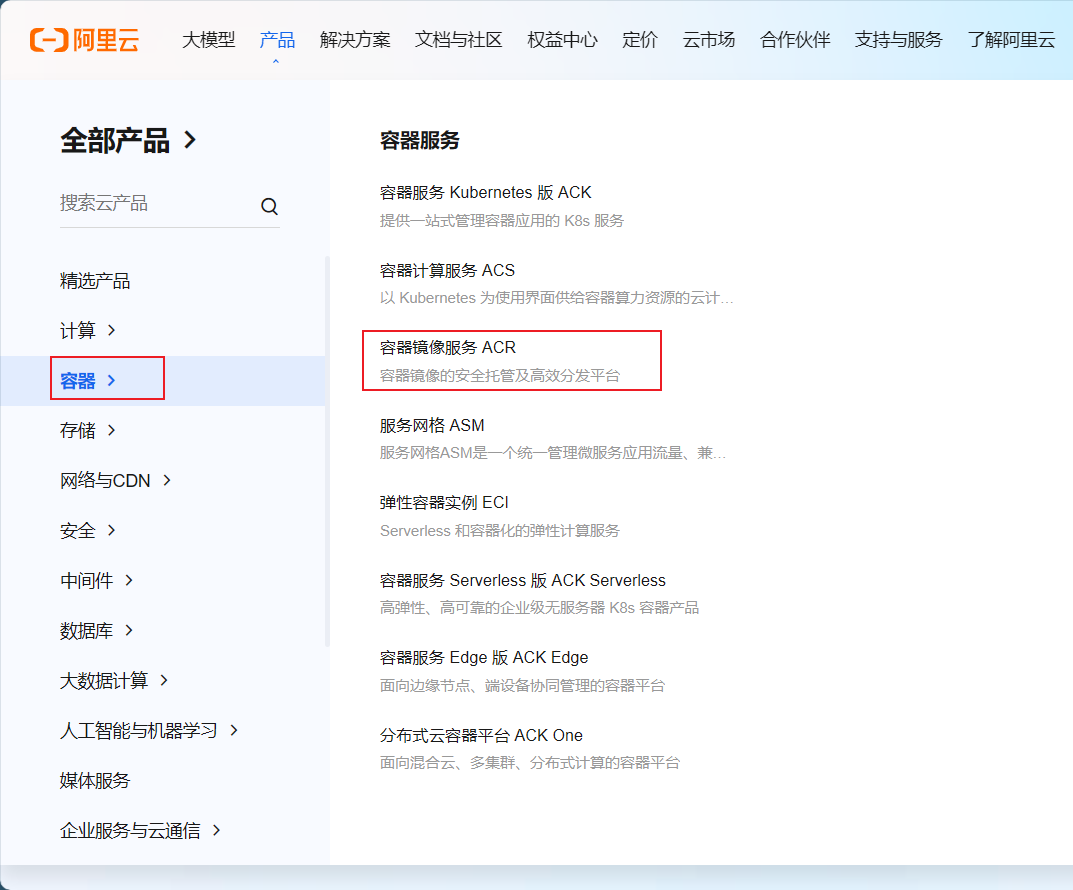Click description Serverless 和容器化的弹性计算服务
1073x890 pixels.
500,531
